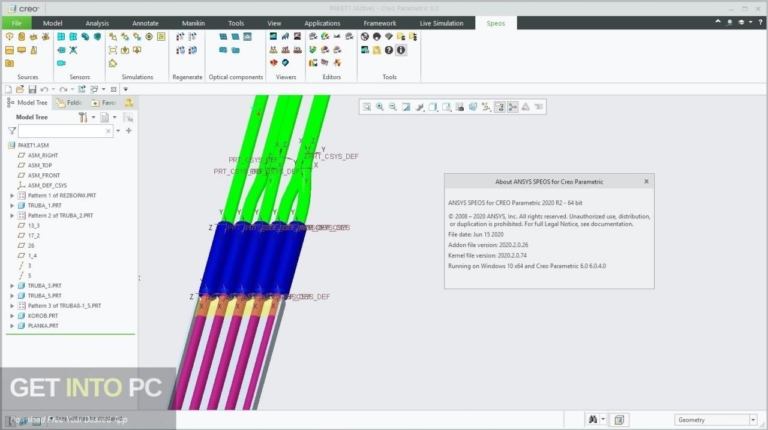Click the display-shaped source icon in Sources group
Screen dimensions: 768x430
coord(22,50)
